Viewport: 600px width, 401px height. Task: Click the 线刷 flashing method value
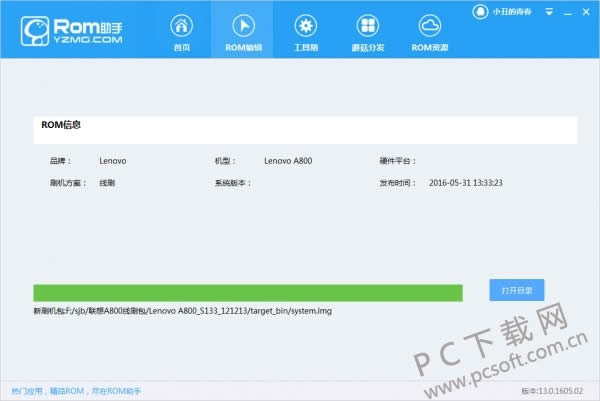[107, 183]
